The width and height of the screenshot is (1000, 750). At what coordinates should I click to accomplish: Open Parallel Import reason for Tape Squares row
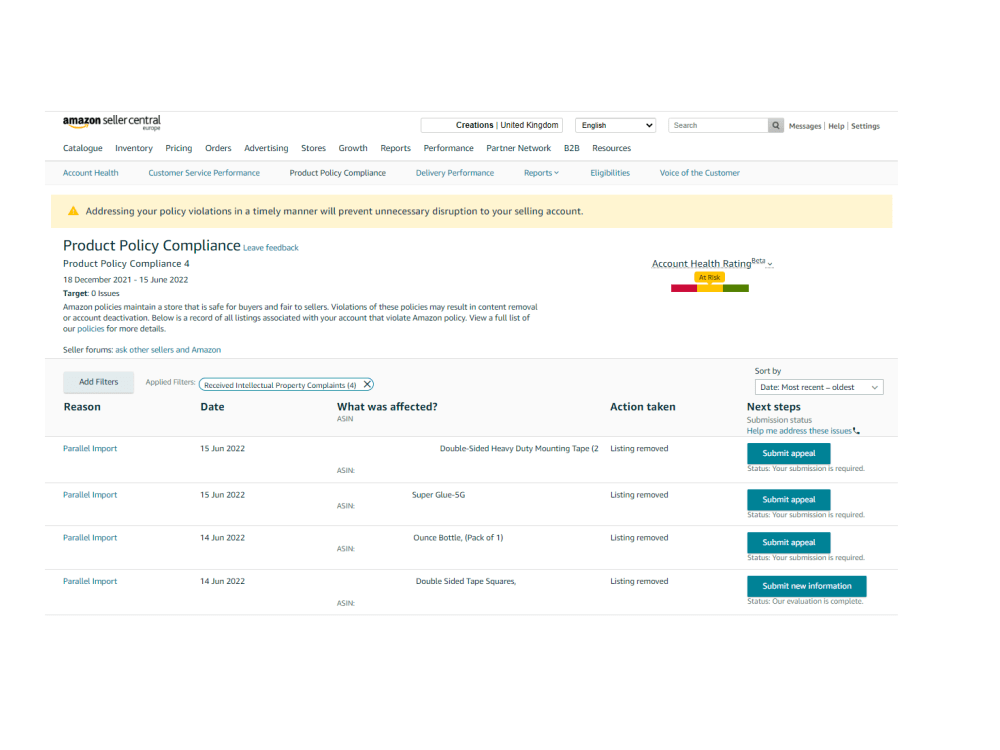(90, 582)
